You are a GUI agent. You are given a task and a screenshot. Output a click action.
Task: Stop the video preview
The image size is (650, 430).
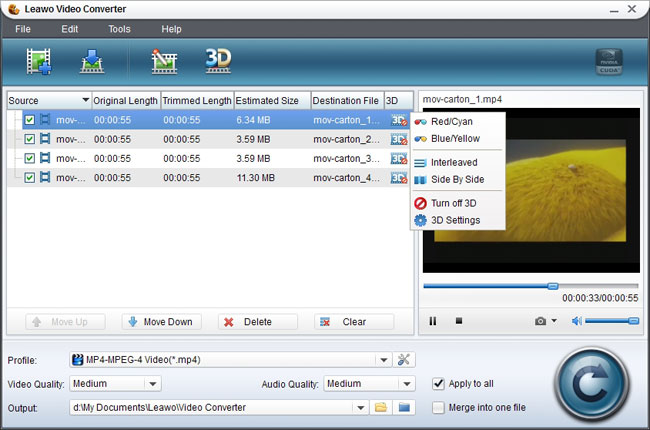click(x=459, y=321)
